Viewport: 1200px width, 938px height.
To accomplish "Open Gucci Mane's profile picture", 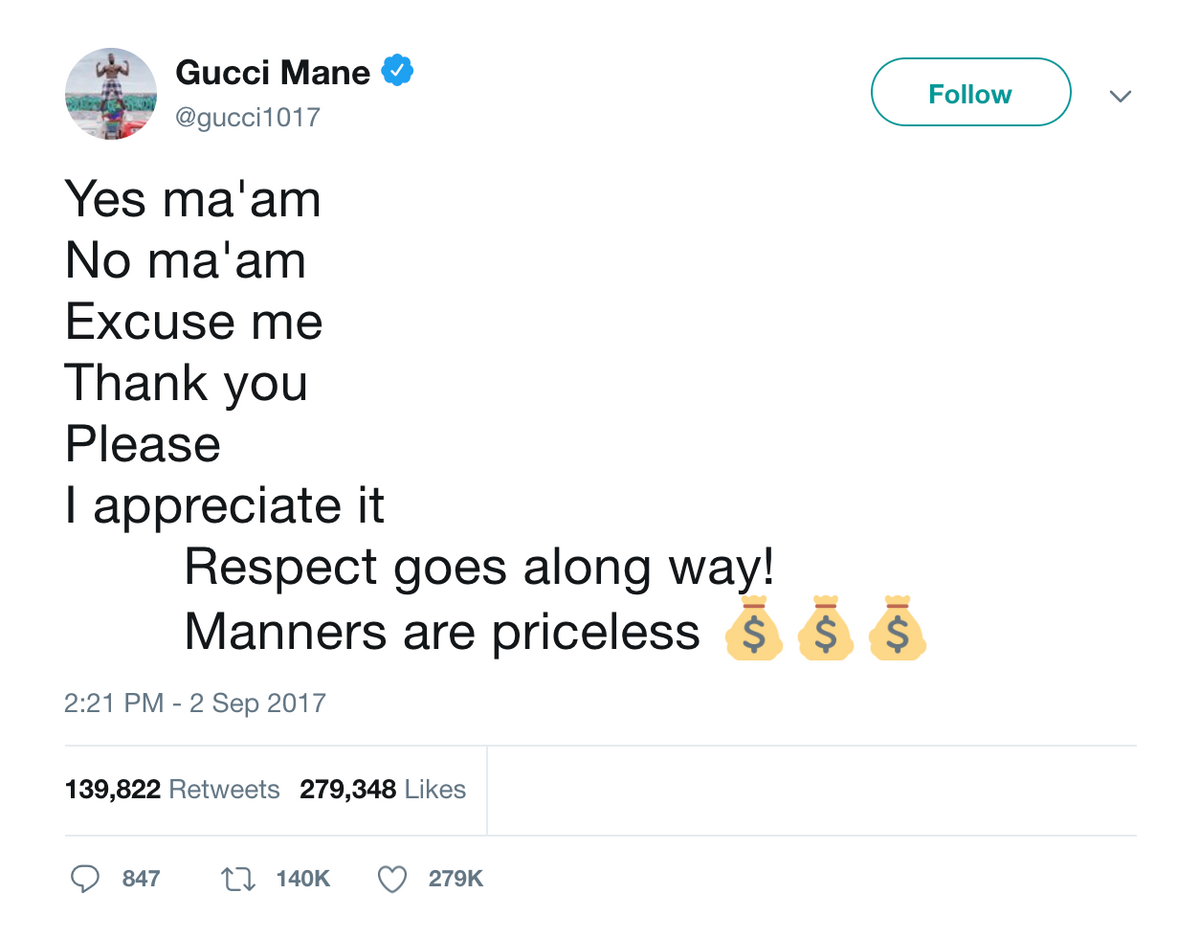I will 111,95.
